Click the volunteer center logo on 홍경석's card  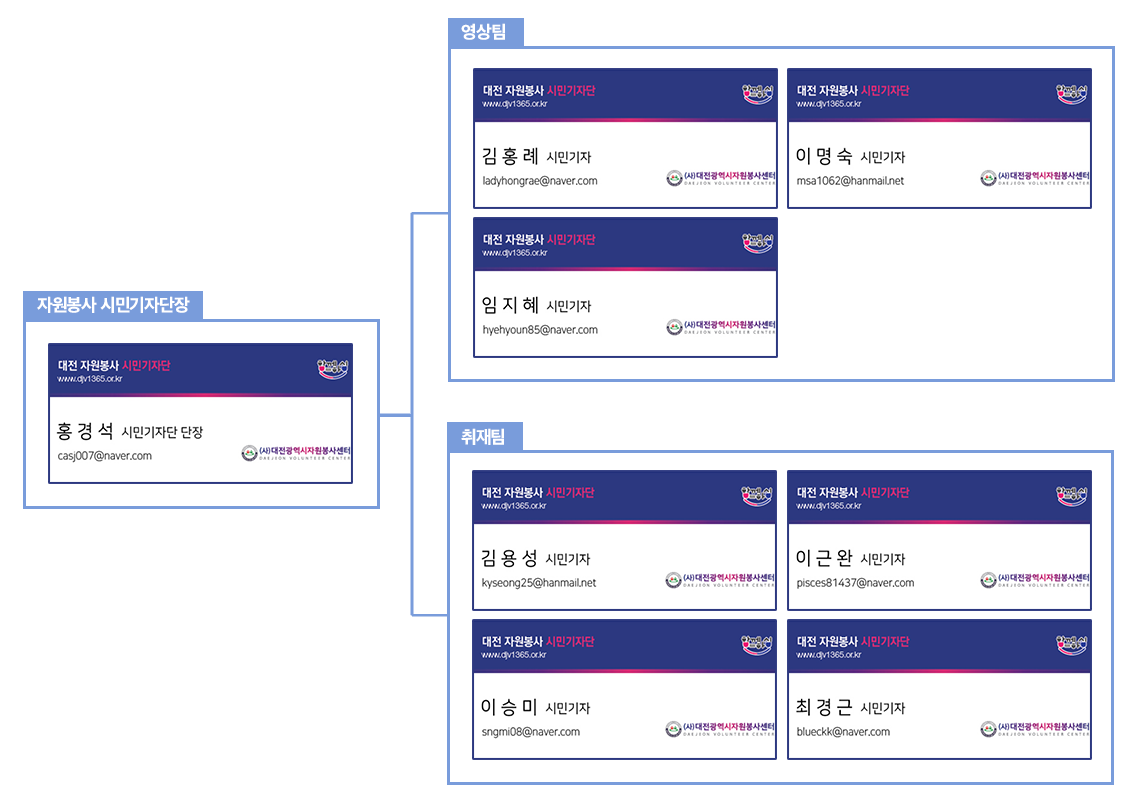coord(296,453)
